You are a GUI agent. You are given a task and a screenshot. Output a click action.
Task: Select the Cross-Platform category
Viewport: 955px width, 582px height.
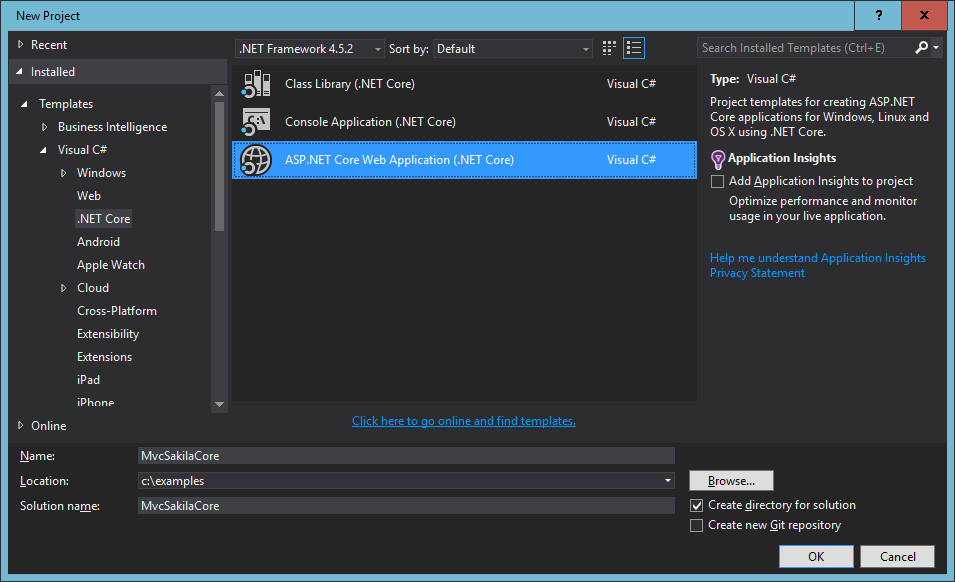[117, 311]
